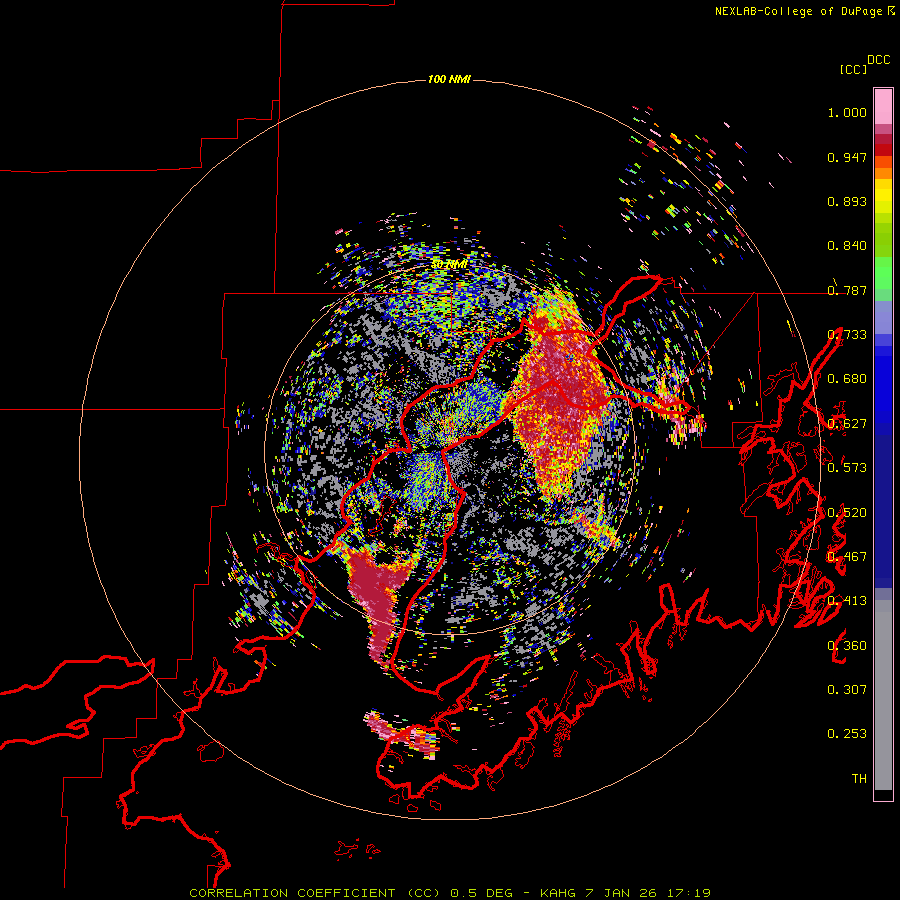Pick the light pink swatch at the color bar top
The height and width of the screenshot is (900, 900).
(x=883, y=106)
